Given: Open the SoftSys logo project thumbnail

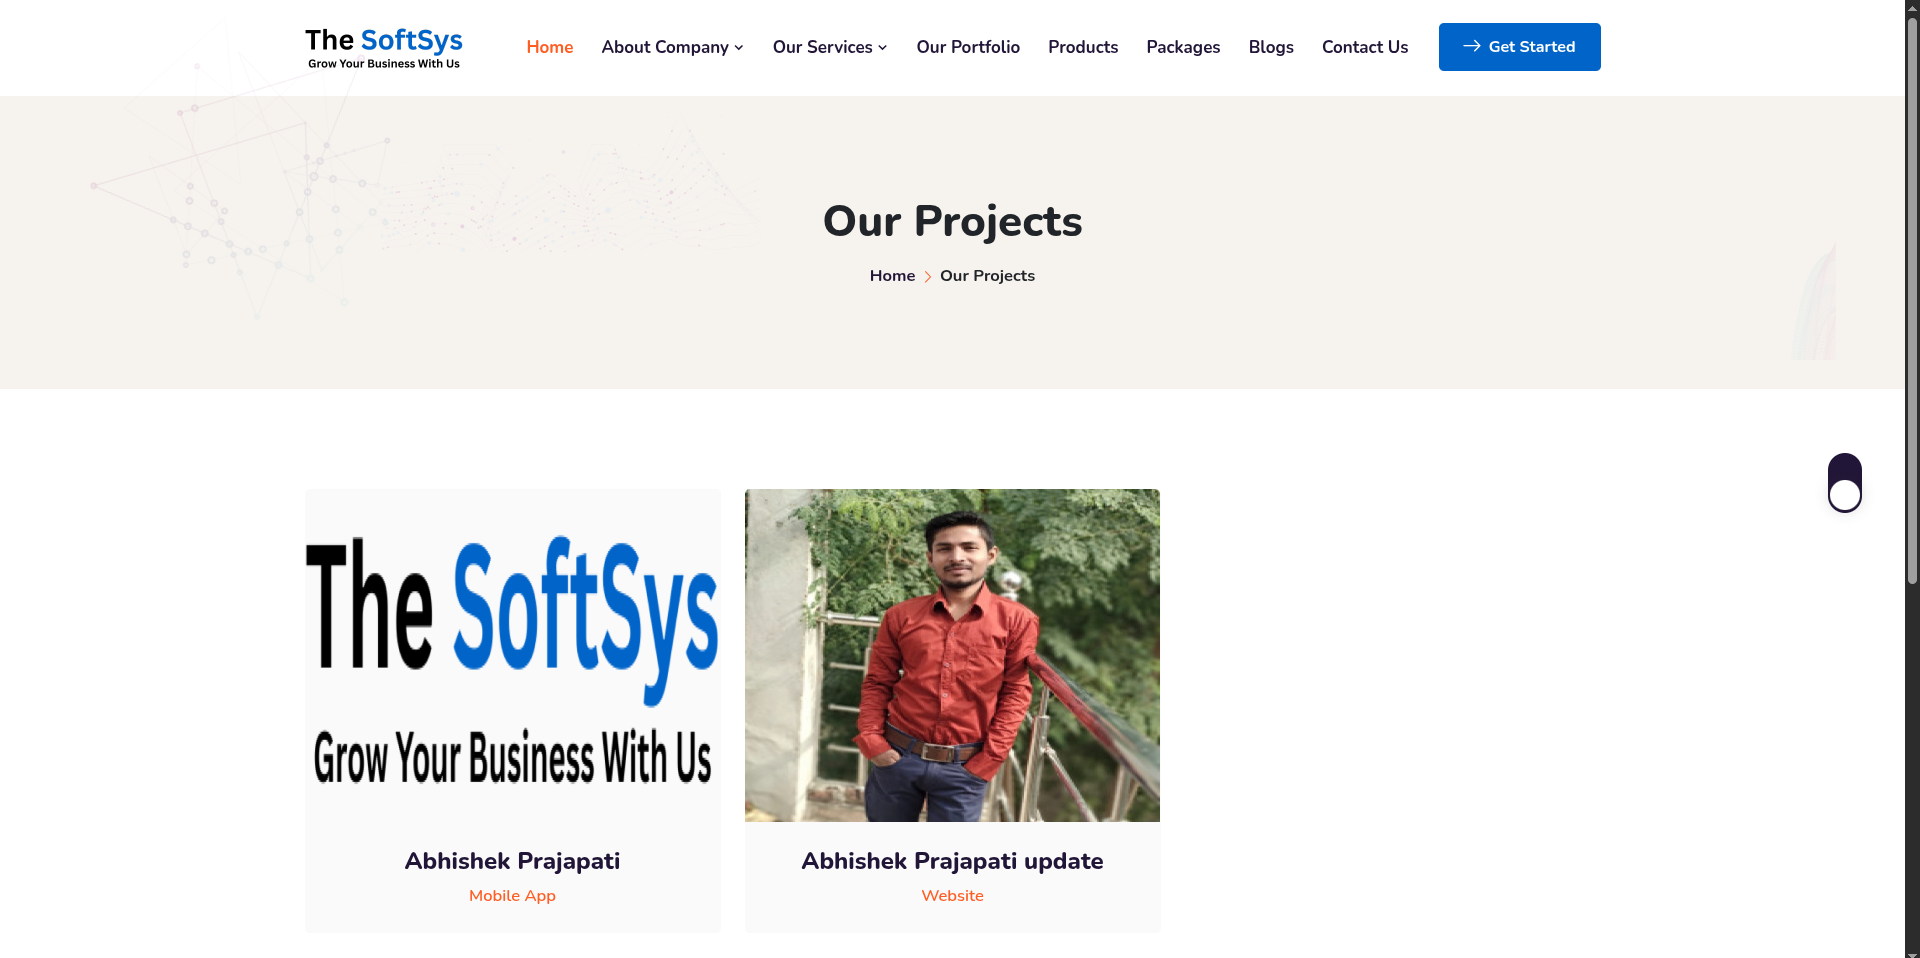Looking at the screenshot, I should pos(513,655).
